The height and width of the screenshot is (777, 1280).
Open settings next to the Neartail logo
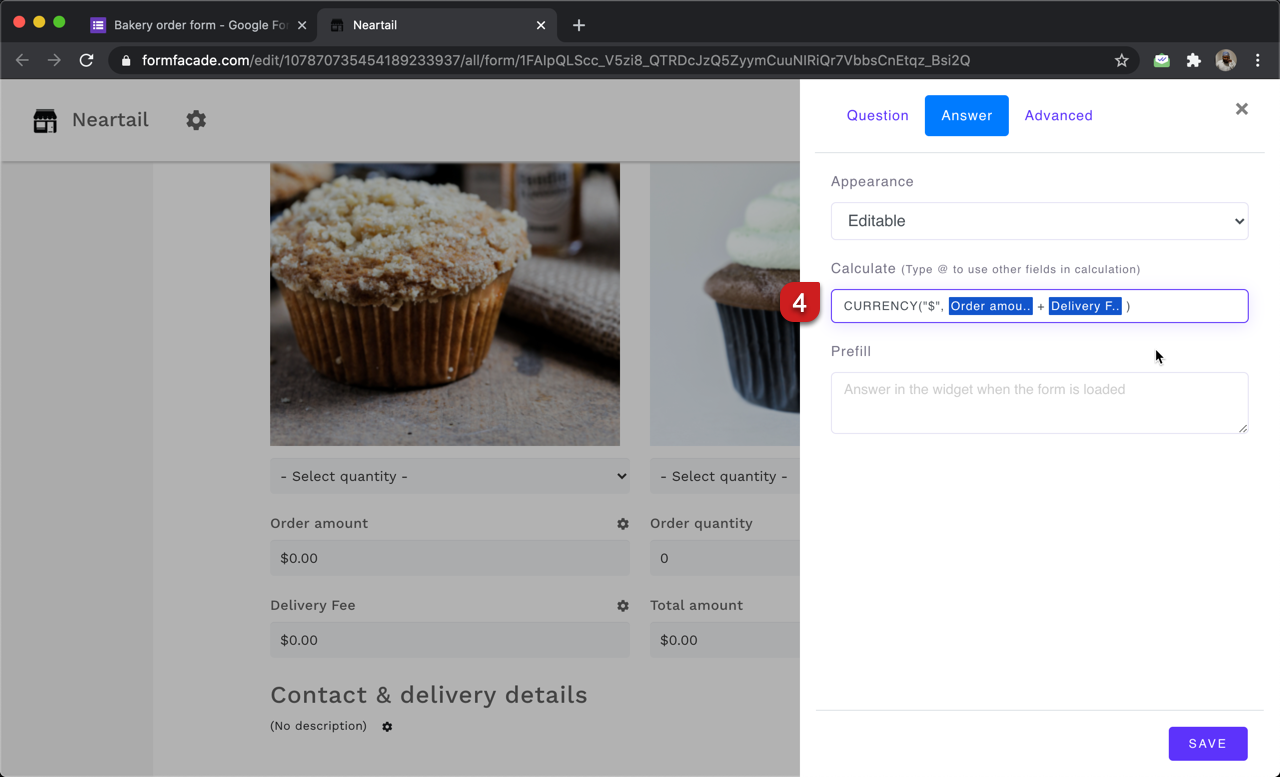196,120
